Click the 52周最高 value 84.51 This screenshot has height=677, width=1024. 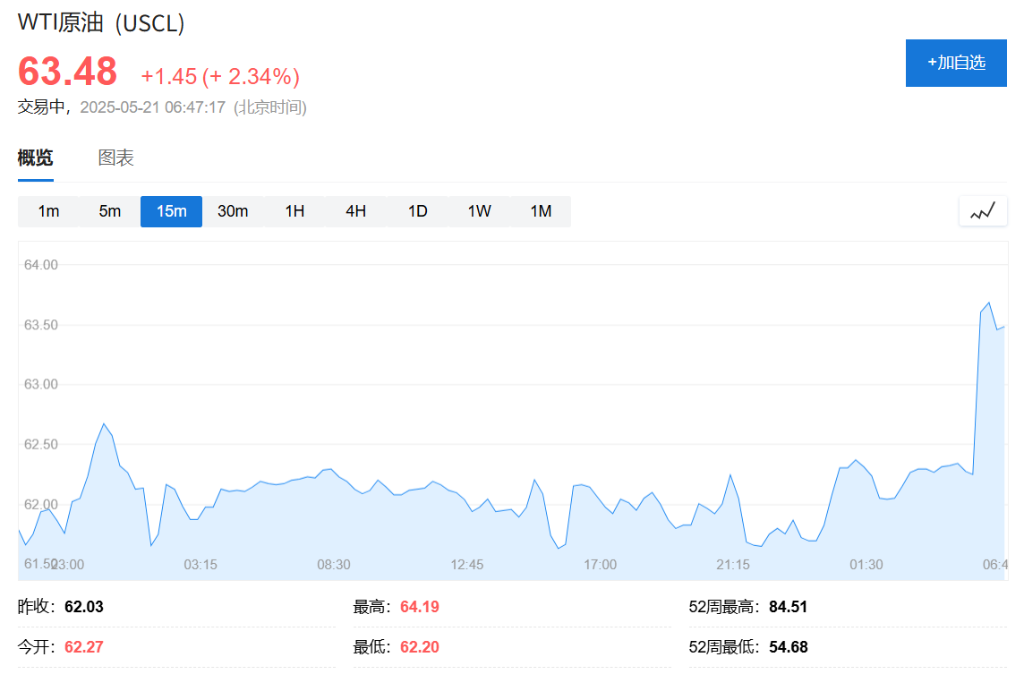(x=788, y=607)
